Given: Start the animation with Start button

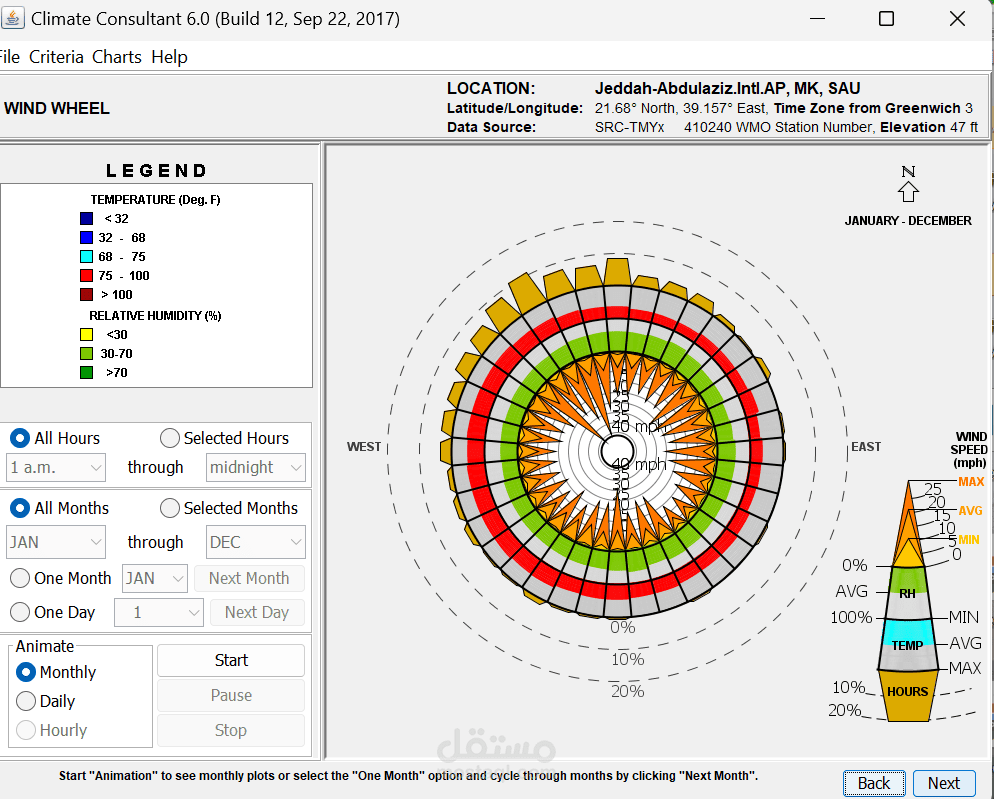Looking at the screenshot, I should tap(231, 660).
